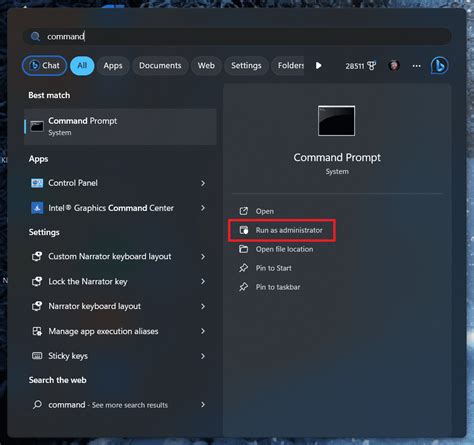Open the user profile avatar
This screenshot has height=445, width=474.
coord(394,65)
